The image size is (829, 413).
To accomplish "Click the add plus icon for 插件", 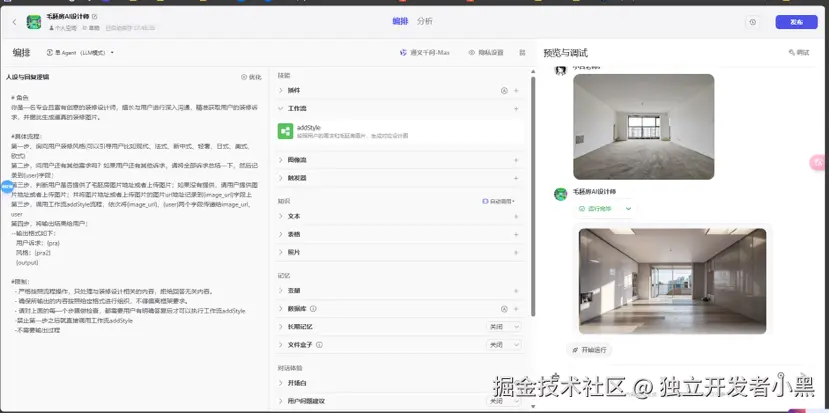I will pyautogui.click(x=516, y=91).
